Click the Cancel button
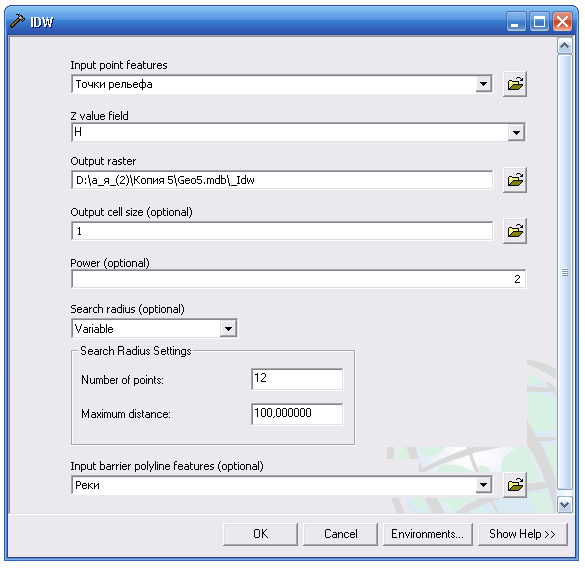Image resolution: width=585 pixels, height=568 pixels. (341, 534)
